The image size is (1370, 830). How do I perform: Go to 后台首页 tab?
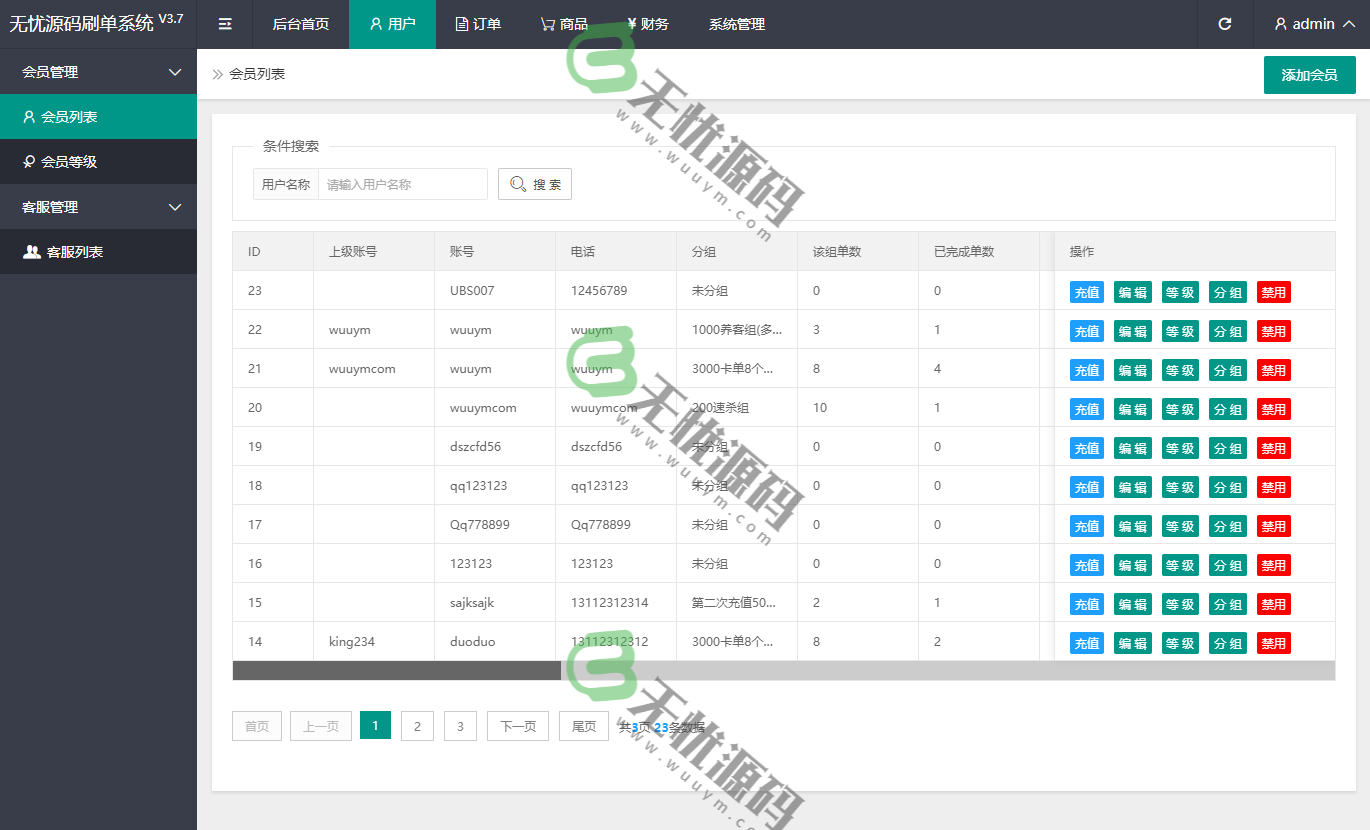pos(300,24)
